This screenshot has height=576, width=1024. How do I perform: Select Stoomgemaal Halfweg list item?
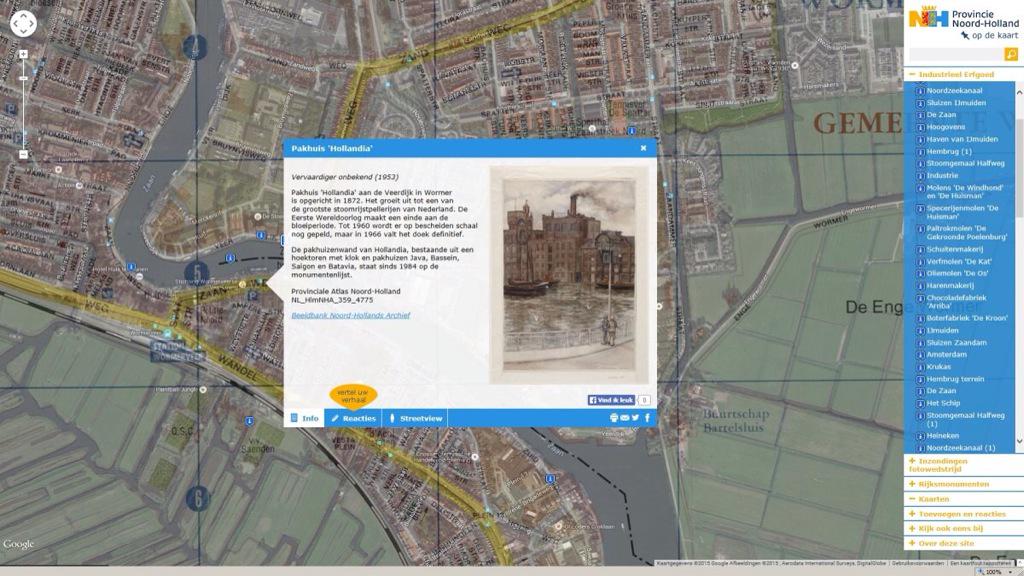tap(965, 163)
